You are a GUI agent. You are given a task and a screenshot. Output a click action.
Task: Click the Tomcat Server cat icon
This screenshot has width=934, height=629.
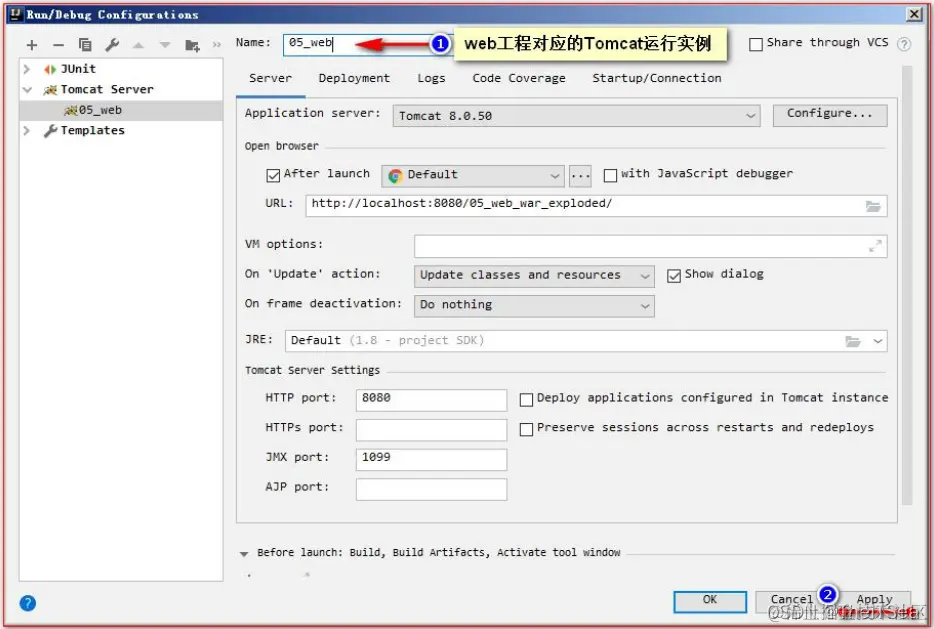click(x=50, y=90)
